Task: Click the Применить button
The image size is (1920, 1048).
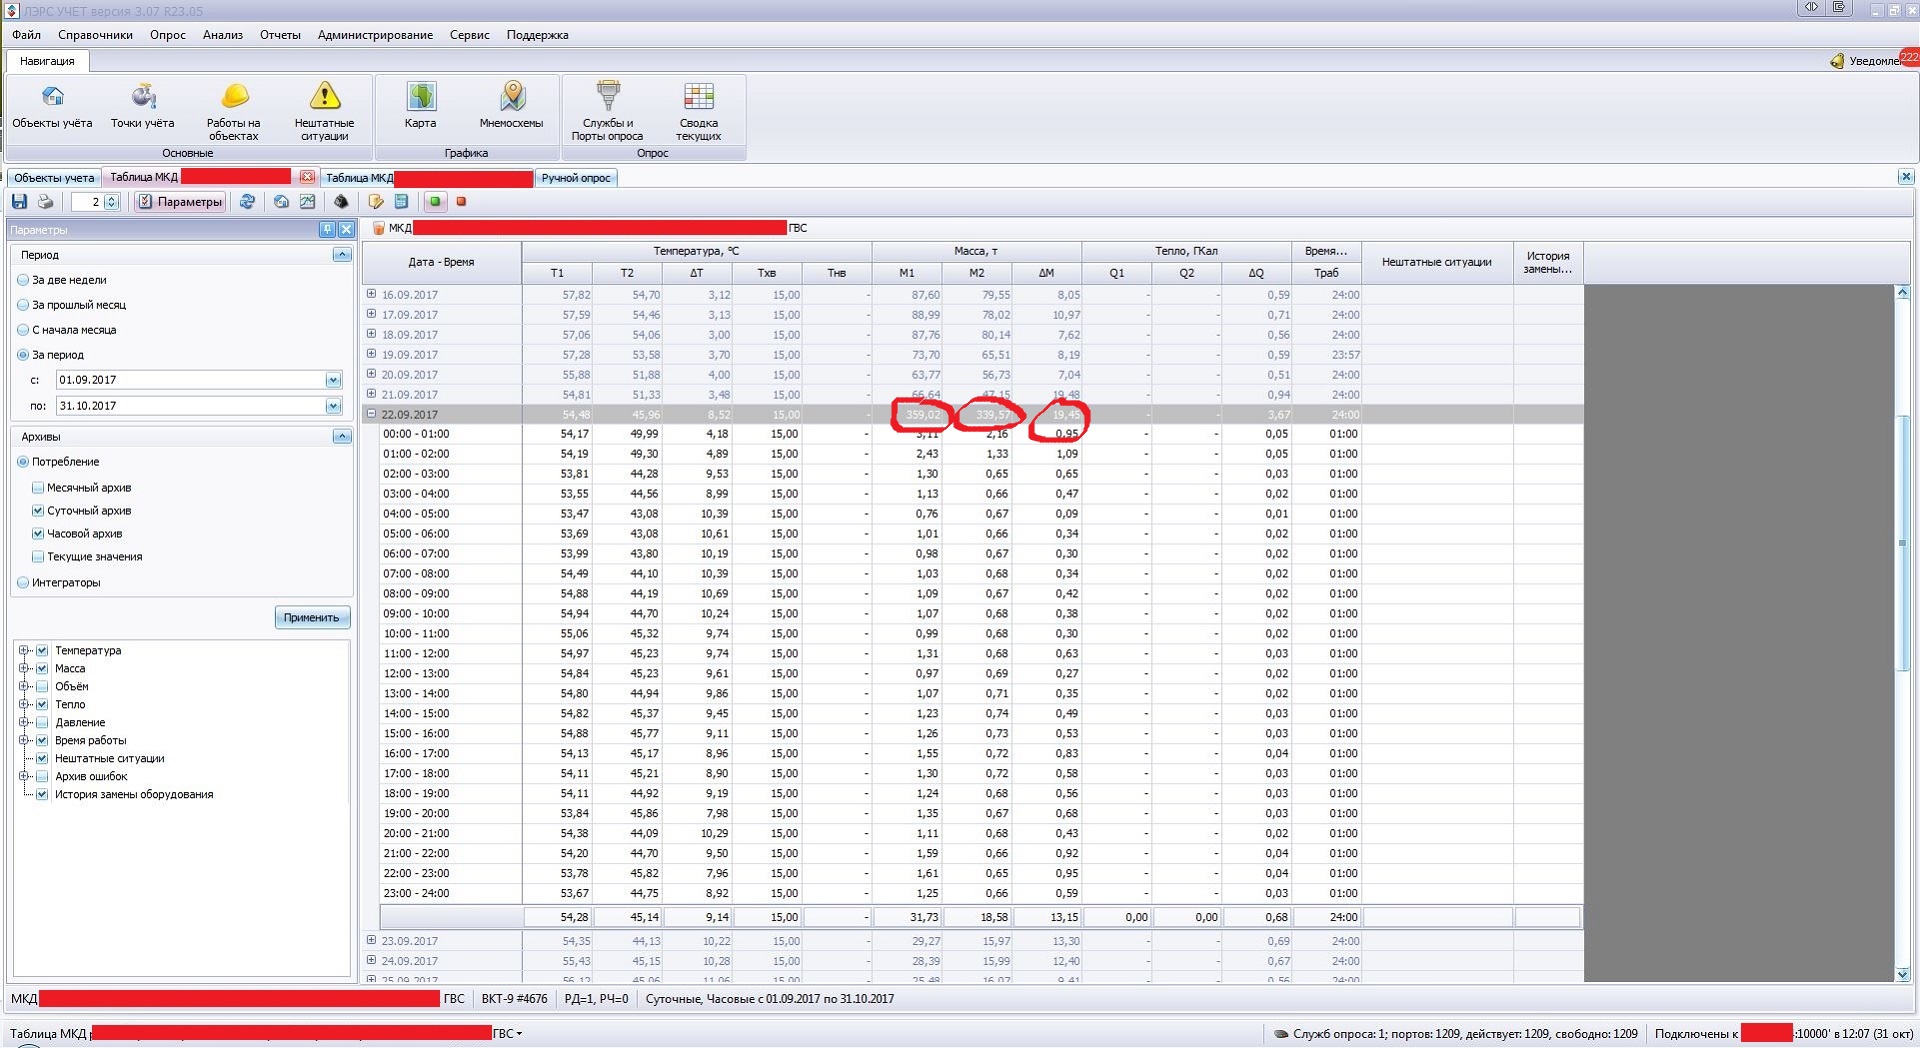Action: [312, 618]
